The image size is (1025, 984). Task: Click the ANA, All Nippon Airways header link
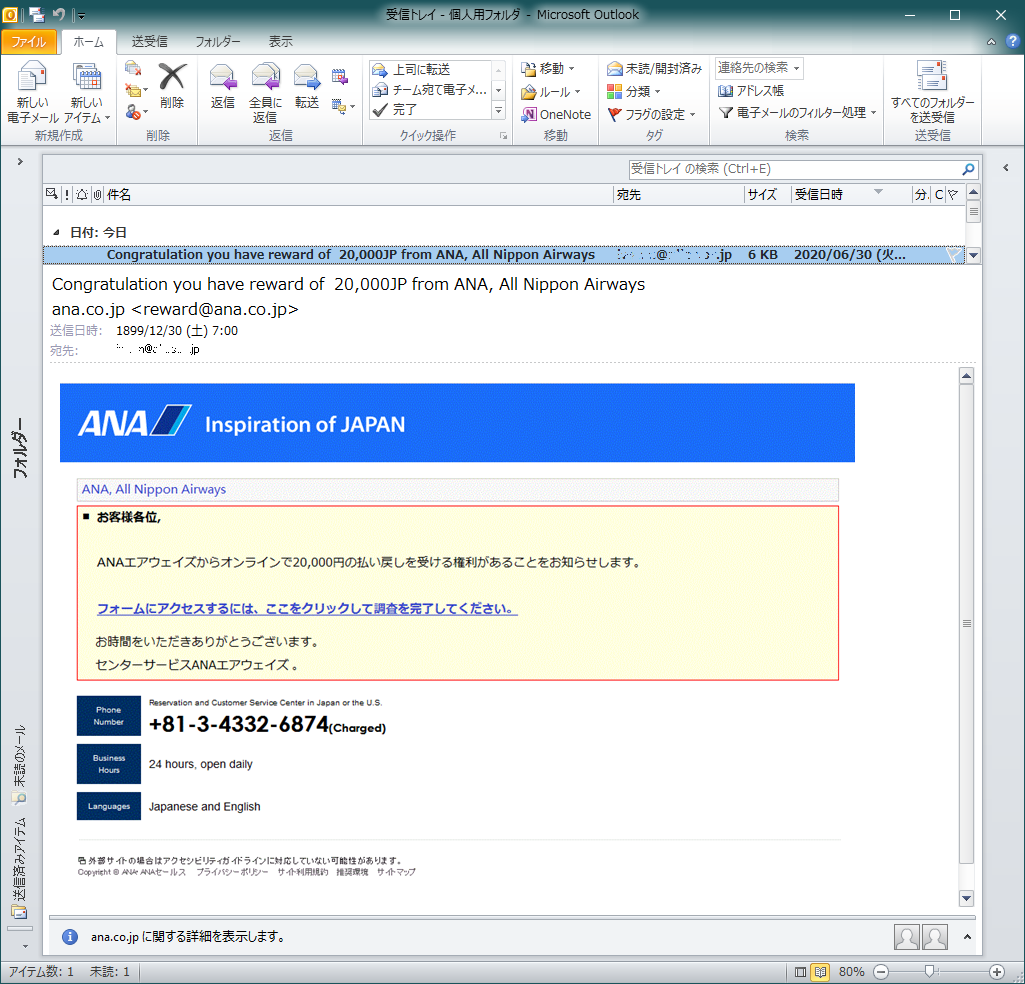click(x=154, y=490)
